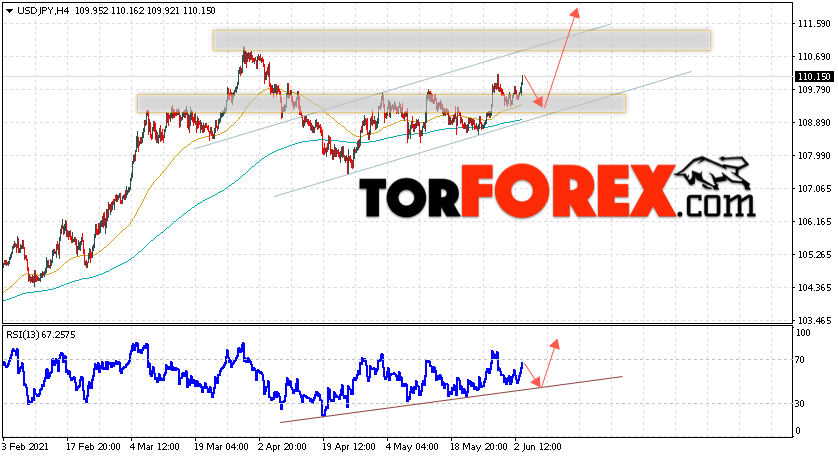Click the 107.065 price axis label
This screenshot has height=458, width=838.
[814, 189]
